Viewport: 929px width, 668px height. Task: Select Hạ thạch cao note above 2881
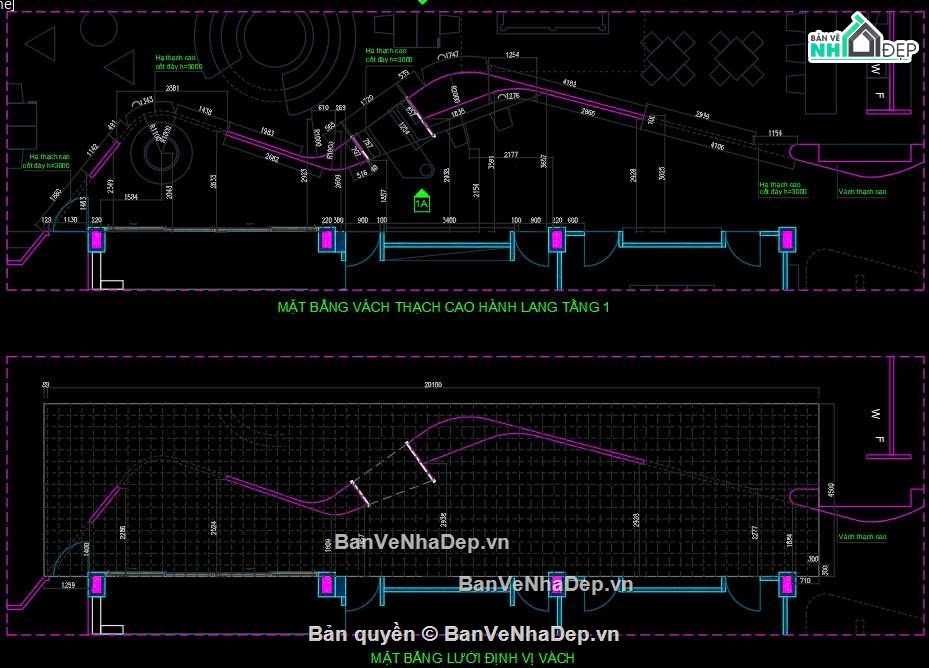[178, 62]
